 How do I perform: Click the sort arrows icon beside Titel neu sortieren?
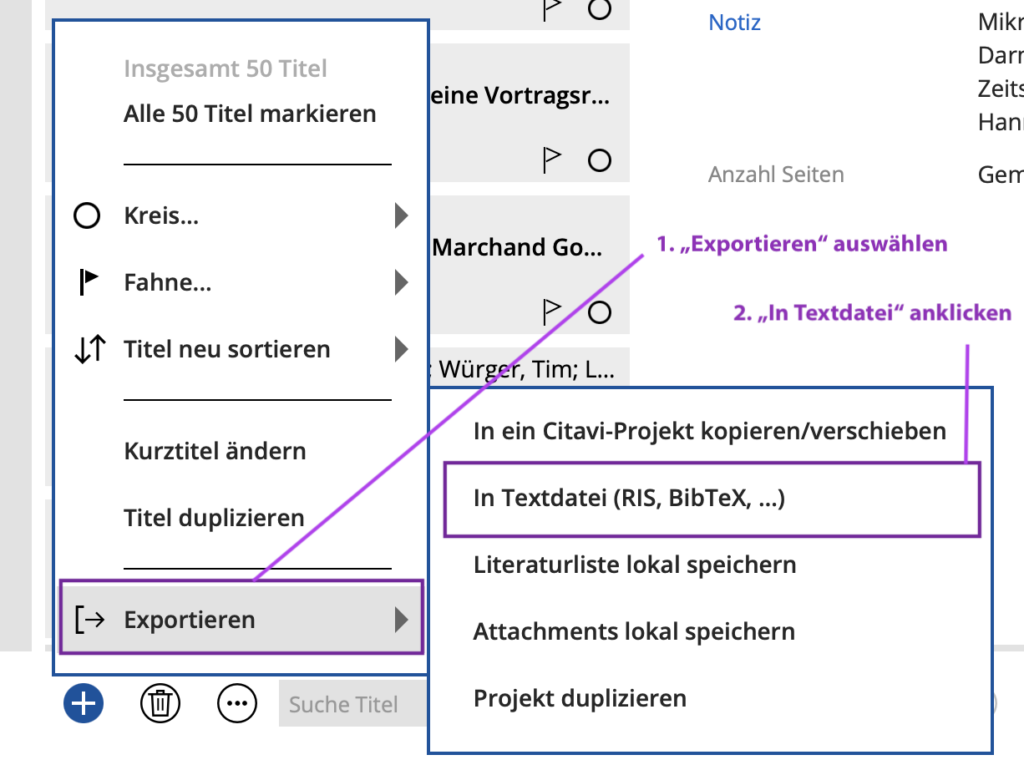click(90, 349)
